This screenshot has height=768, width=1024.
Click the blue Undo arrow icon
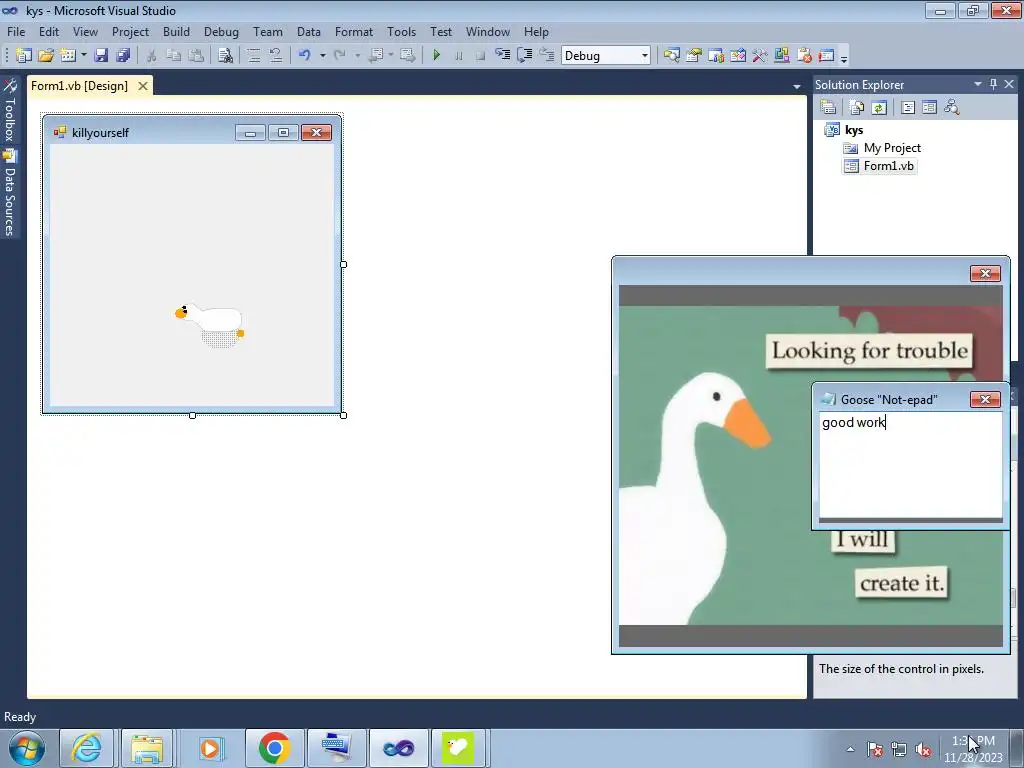(x=304, y=56)
